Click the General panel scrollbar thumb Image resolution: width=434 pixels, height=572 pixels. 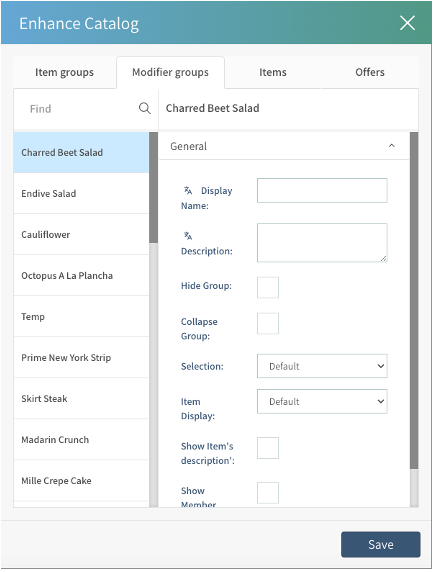[414, 301]
